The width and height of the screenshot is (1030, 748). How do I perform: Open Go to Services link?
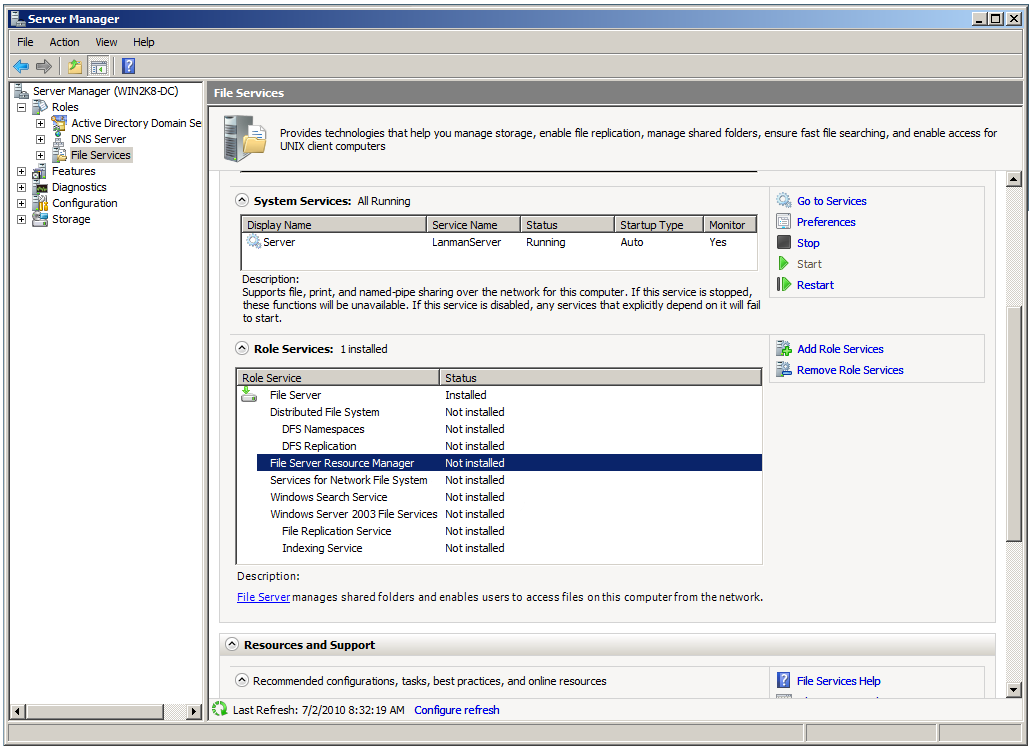pos(832,201)
